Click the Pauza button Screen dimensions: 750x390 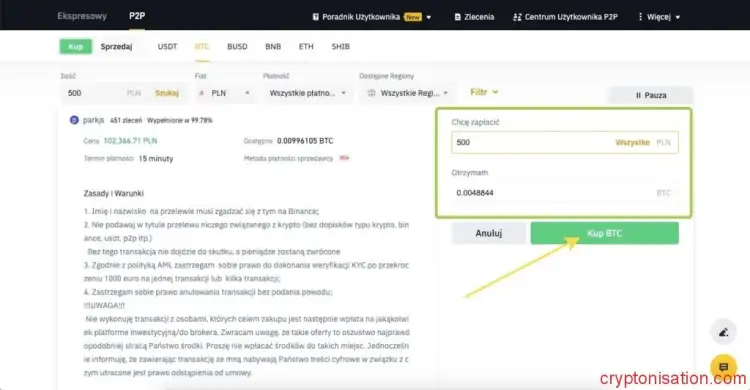[x=651, y=95]
